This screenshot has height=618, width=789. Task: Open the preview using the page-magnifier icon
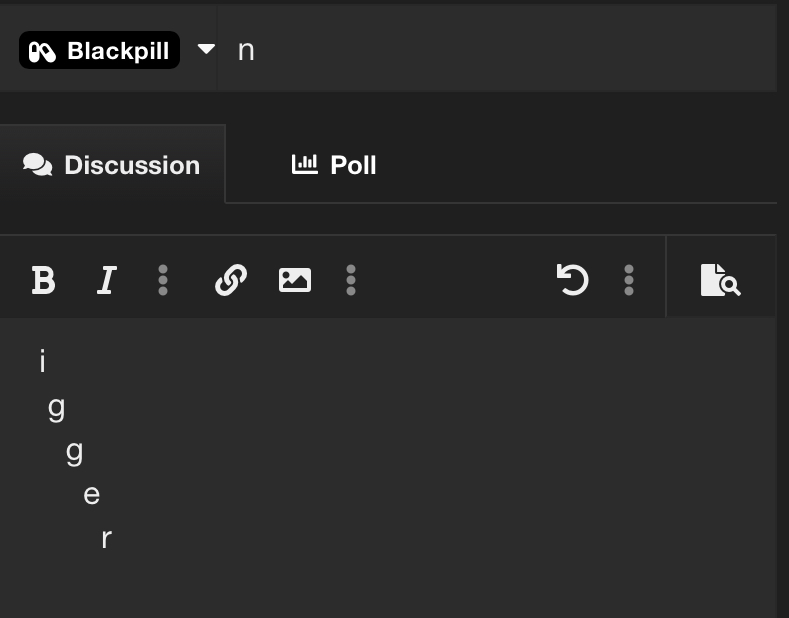coord(720,280)
